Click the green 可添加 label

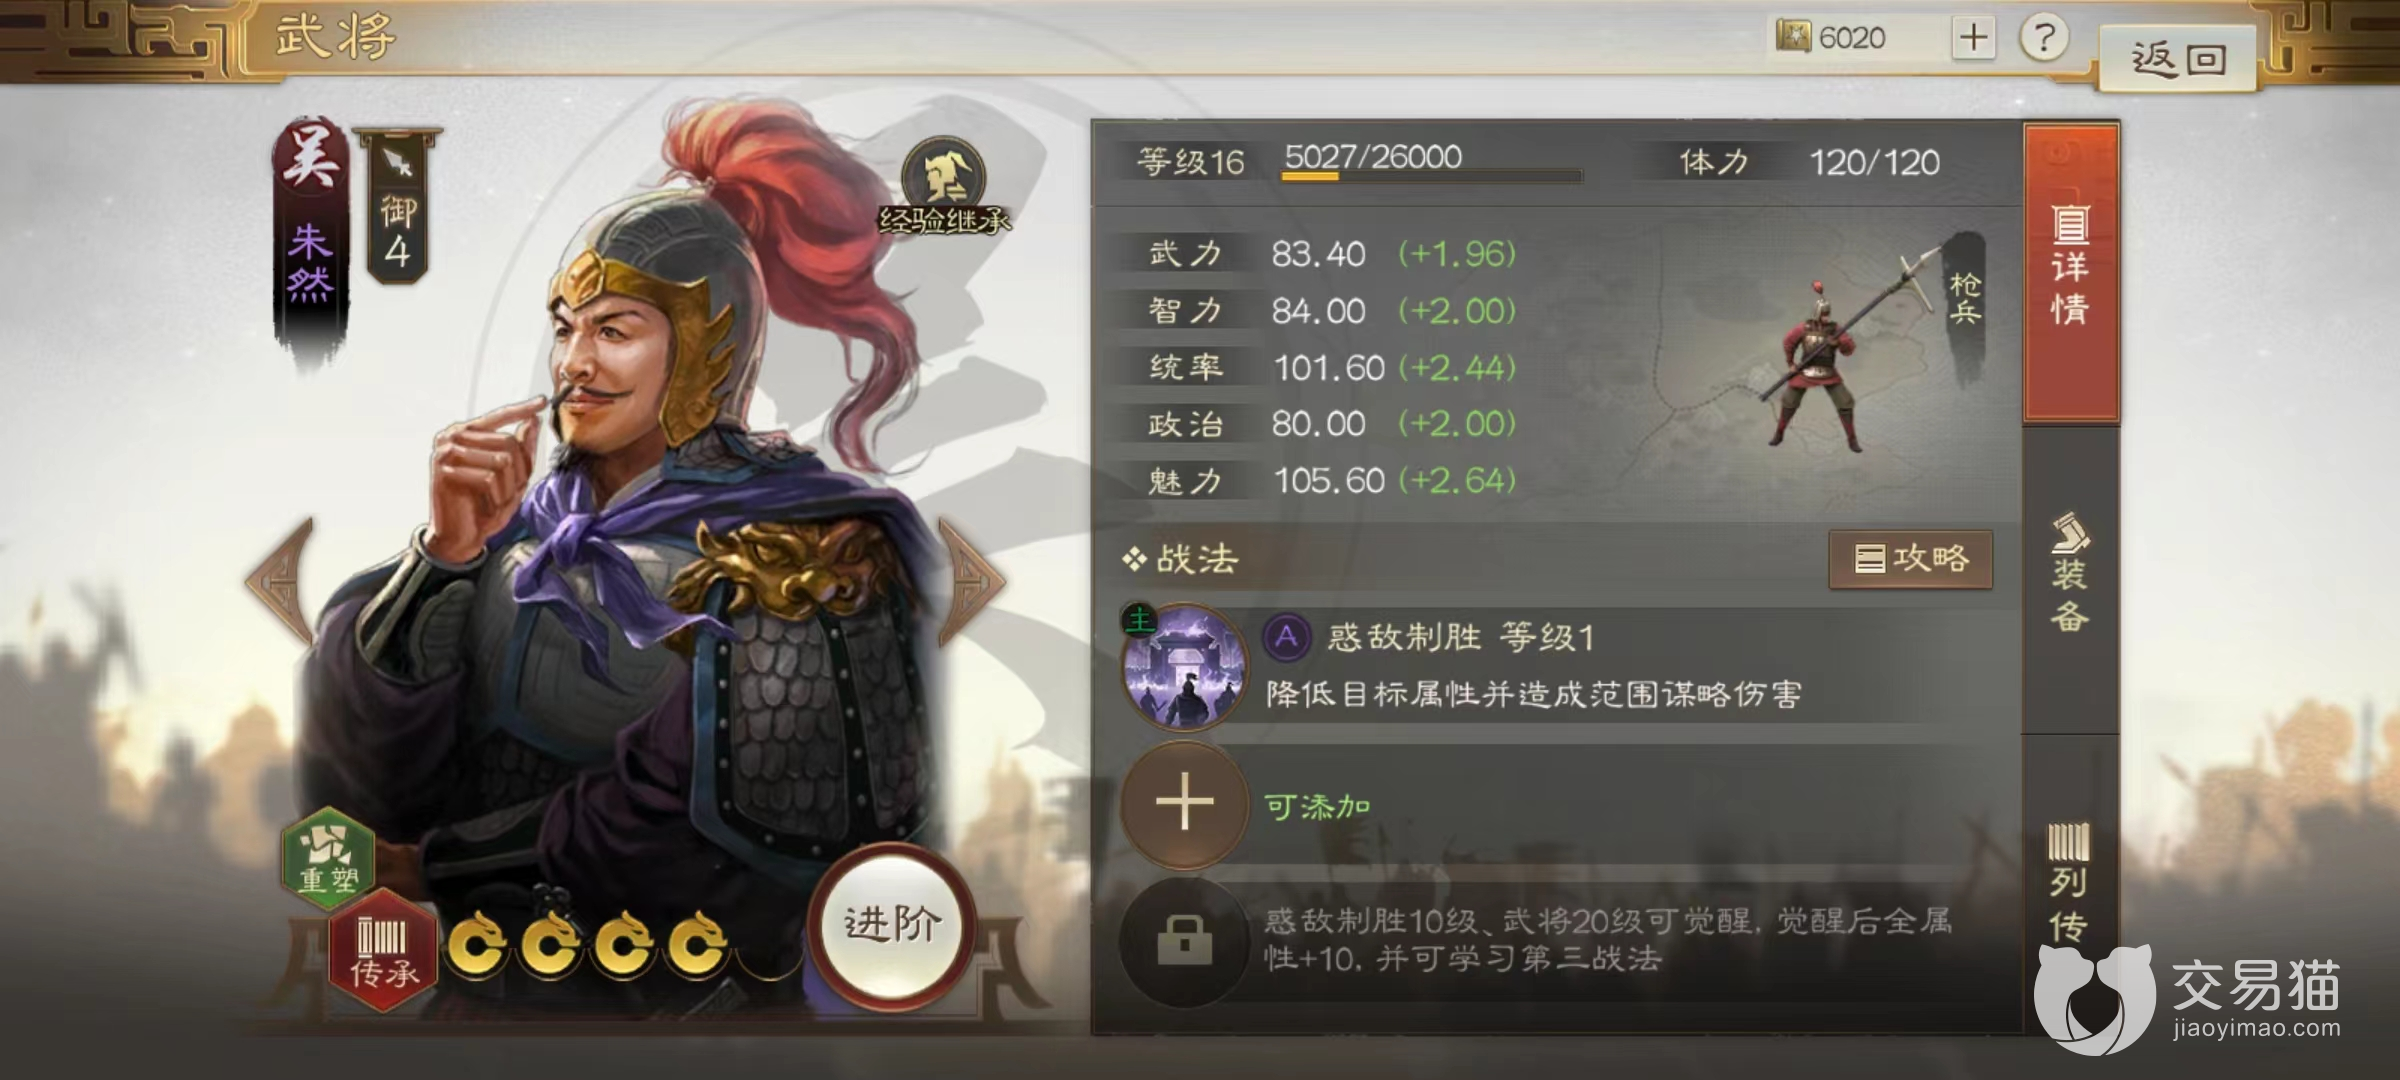tap(1317, 806)
